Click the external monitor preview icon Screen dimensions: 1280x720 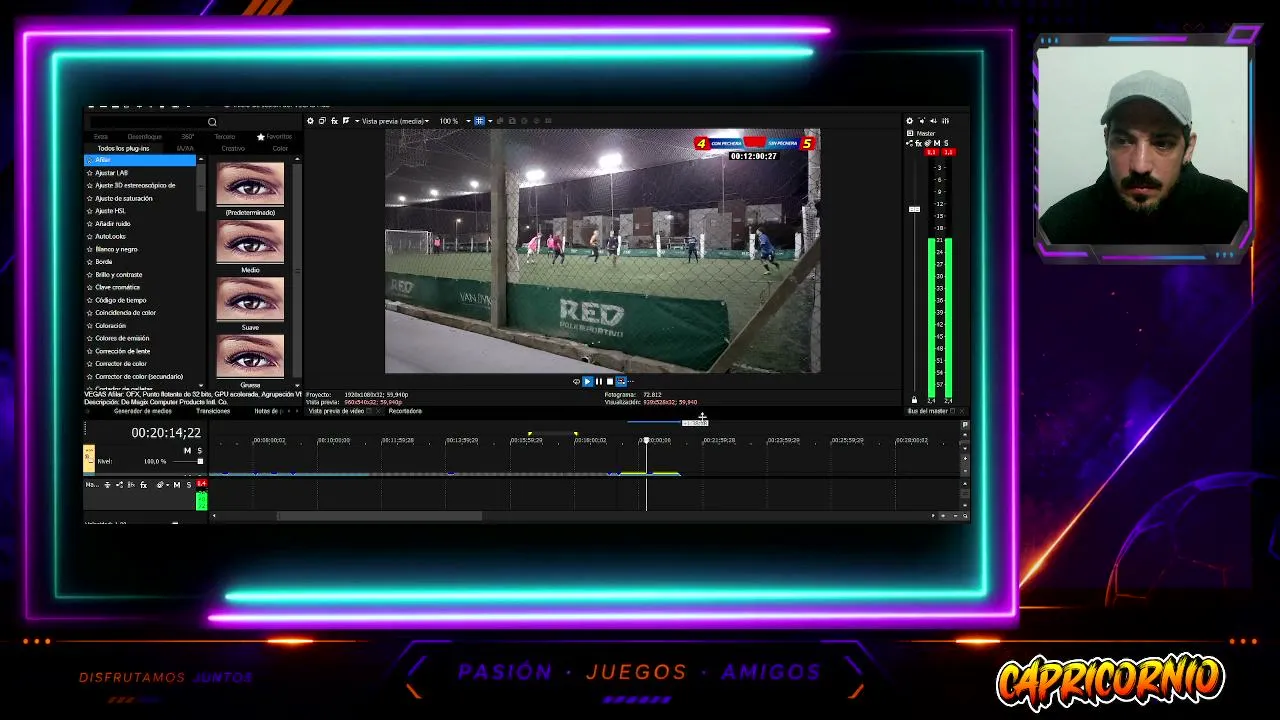[322, 121]
